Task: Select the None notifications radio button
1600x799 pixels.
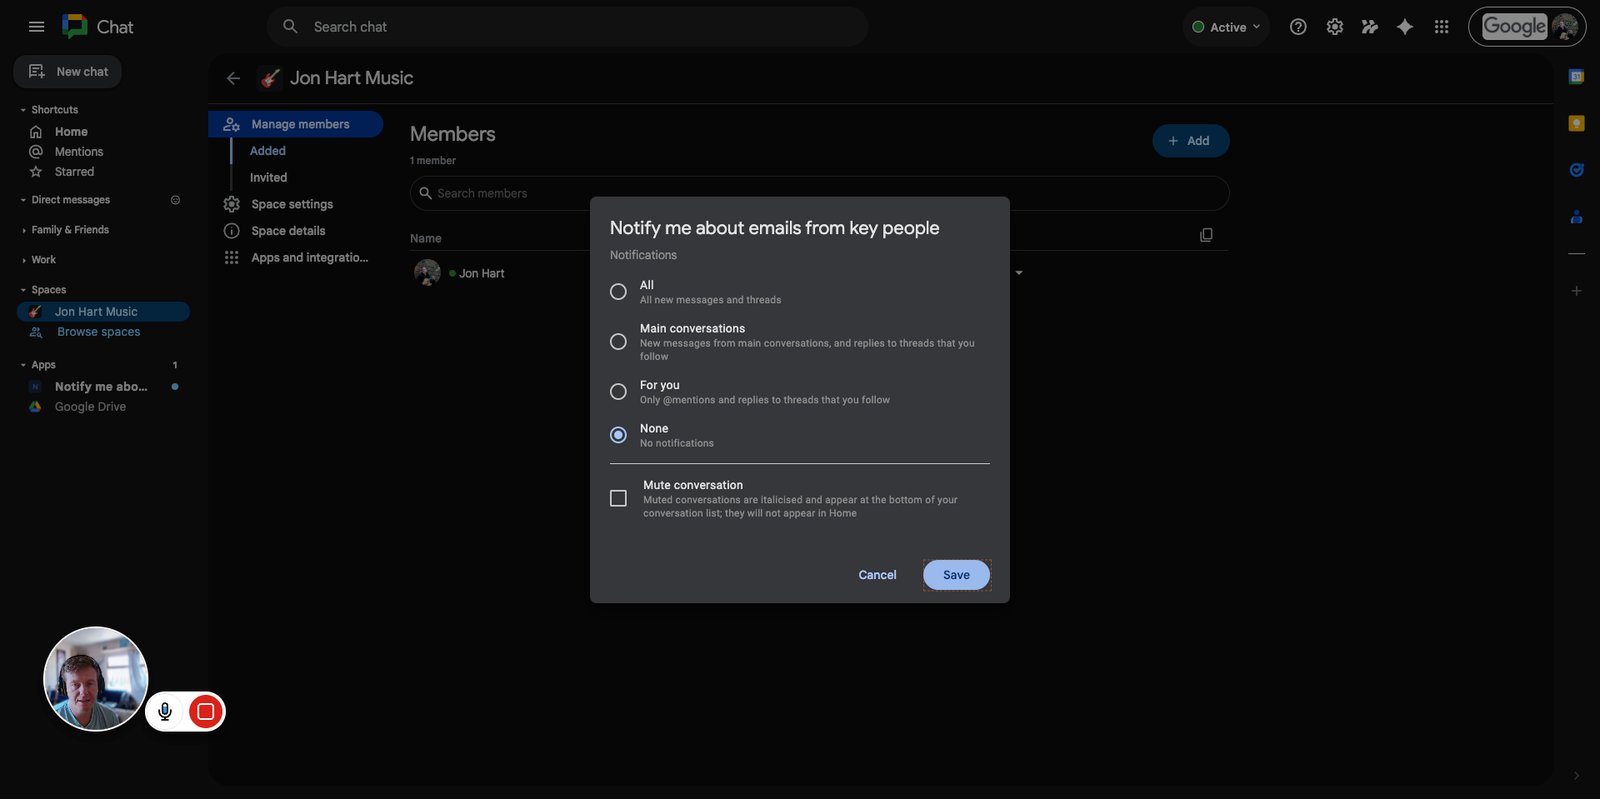Action: [x=618, y=435]
